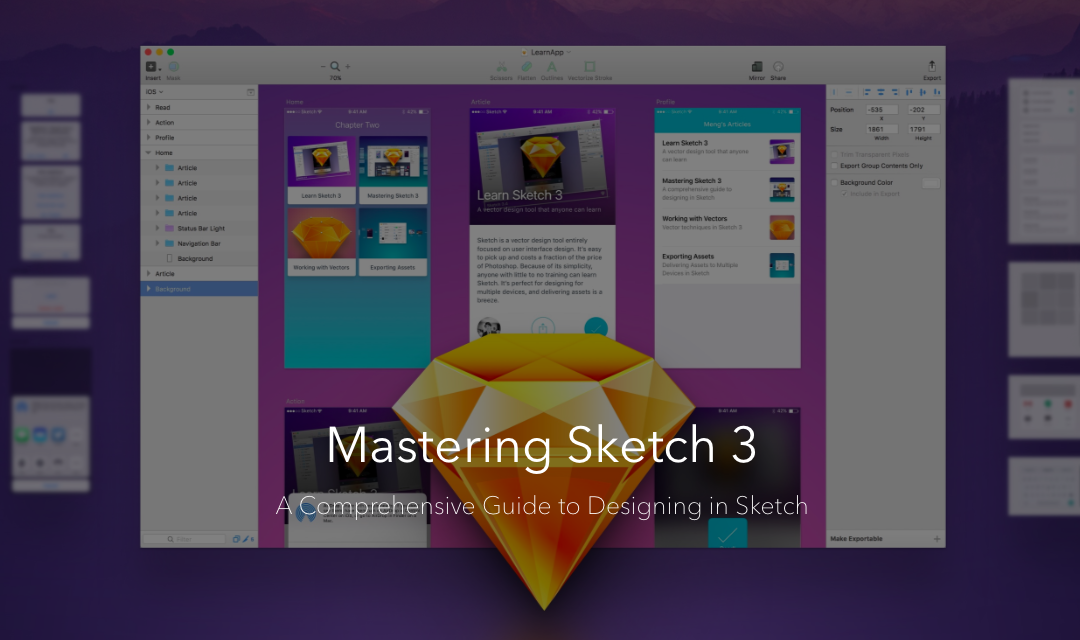Viewport: 1080px width, 640px height.
Task: Click the Export toolbar icon
Action: (x=932, y=66)
